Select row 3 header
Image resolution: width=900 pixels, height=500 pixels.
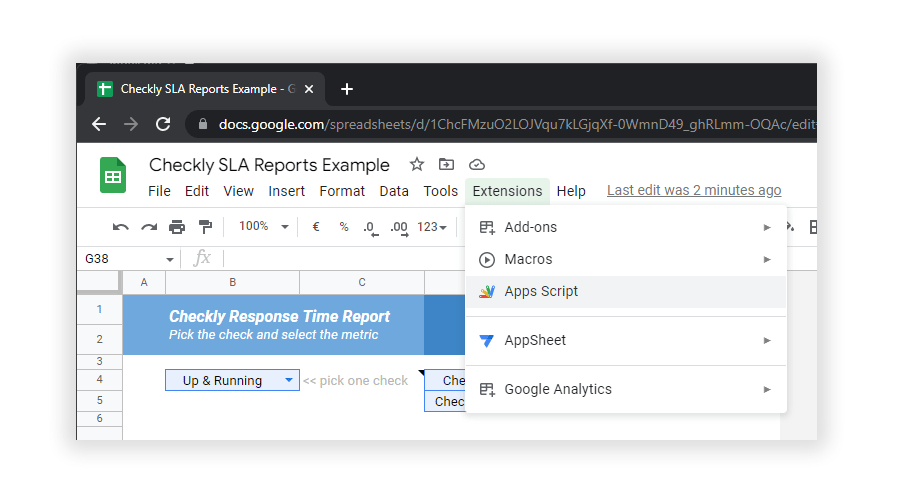pyautogui.click(x=99, y=361)
